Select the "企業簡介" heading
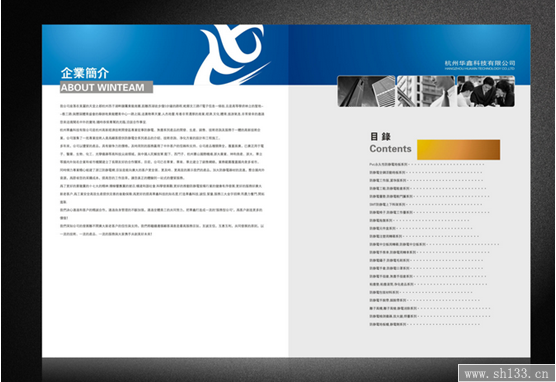556x382 pixels. pos(85,73)
